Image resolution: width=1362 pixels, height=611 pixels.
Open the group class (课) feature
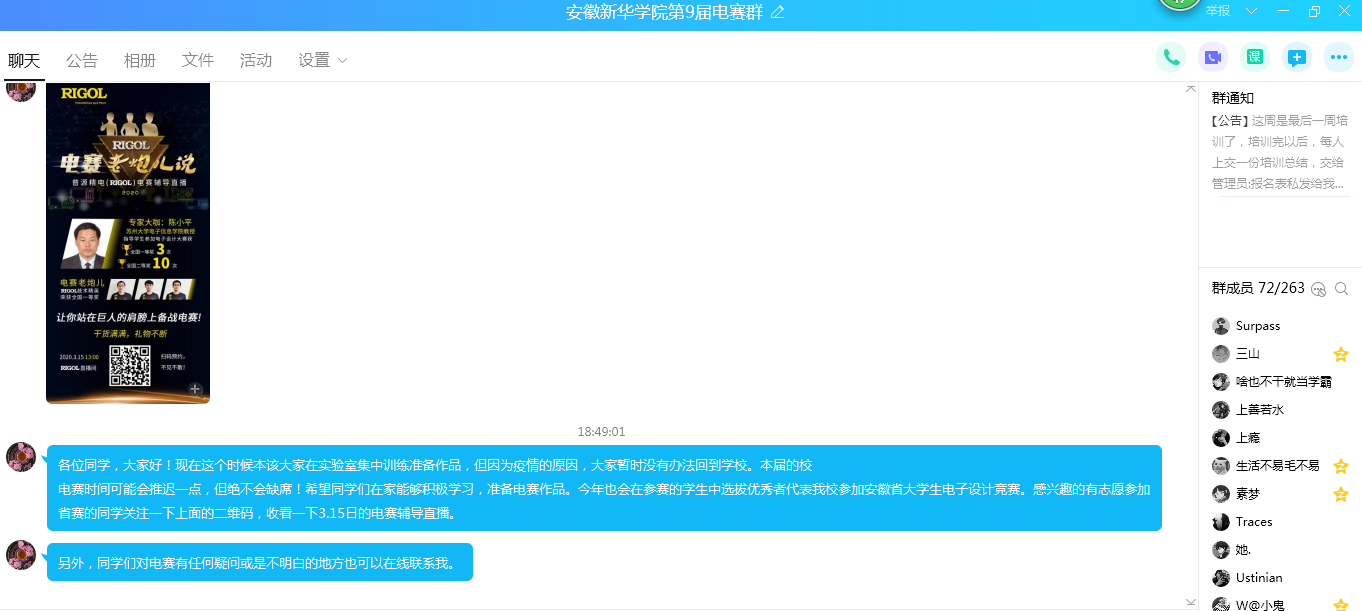(x=1255, y=57)
